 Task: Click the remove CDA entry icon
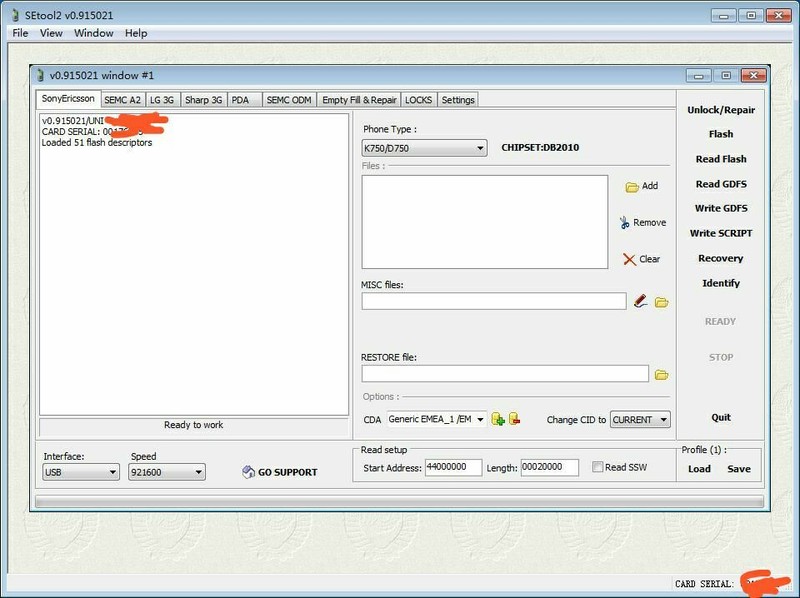click(514, 419)
